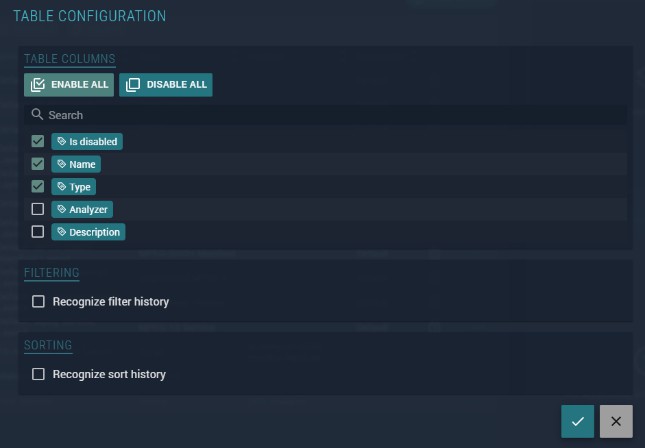This screenshot has height=448, width=645.
Task: Confirm configuration with the checkmark button
Action: 577,421
